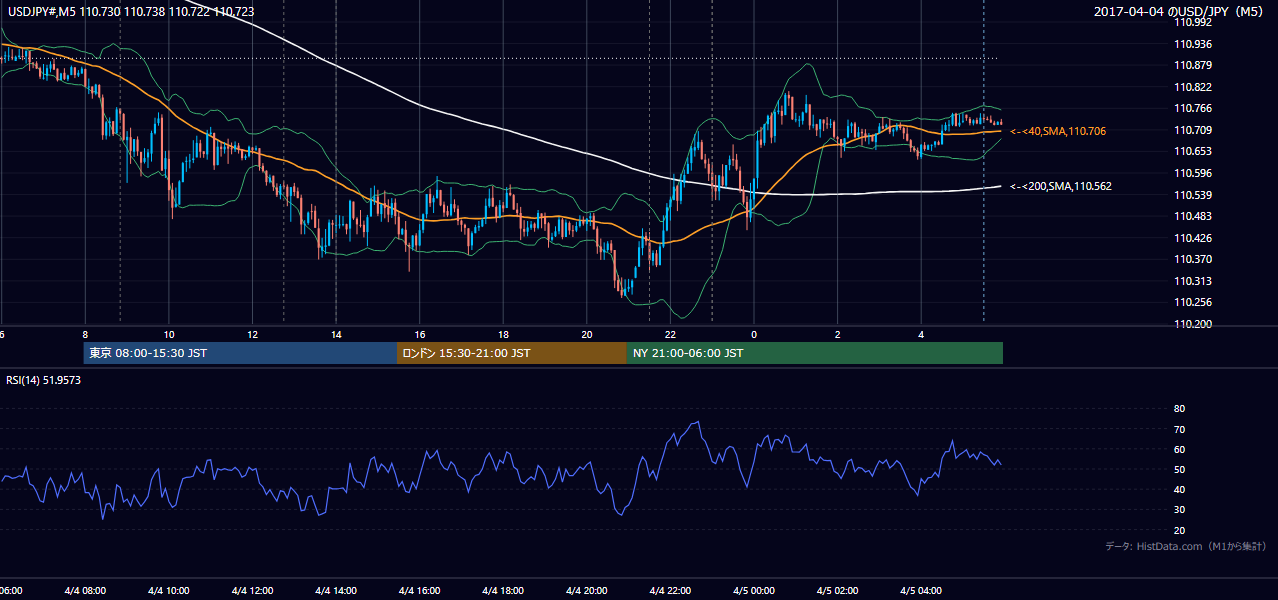Click the 4/4 22:00 time label
The height and width of the screenshot is (600, 1278).
[670, 590]
